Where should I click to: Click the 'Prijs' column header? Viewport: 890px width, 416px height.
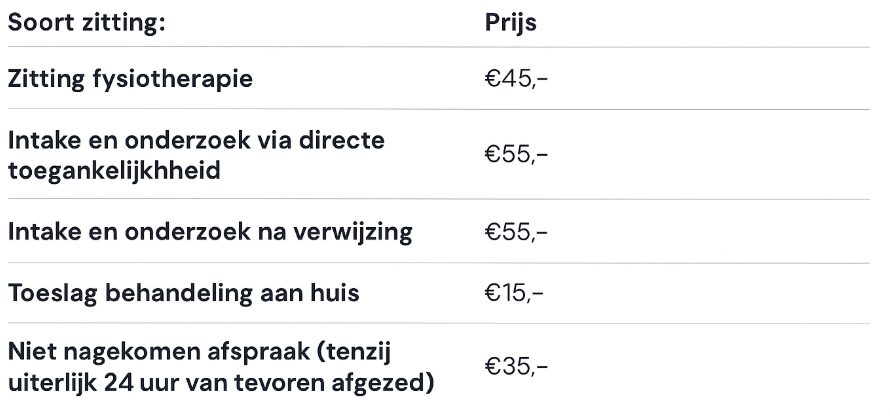pyautogui.click(x=510, y=24)
